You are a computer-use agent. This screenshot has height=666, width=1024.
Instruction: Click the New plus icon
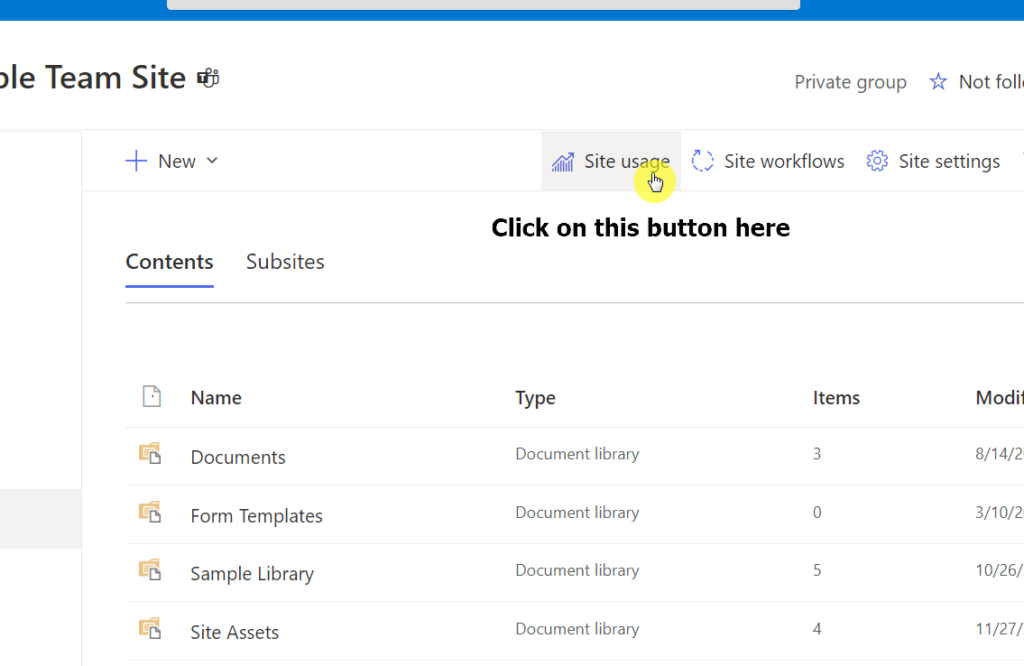pyautogui.click(x=136, y=161)
